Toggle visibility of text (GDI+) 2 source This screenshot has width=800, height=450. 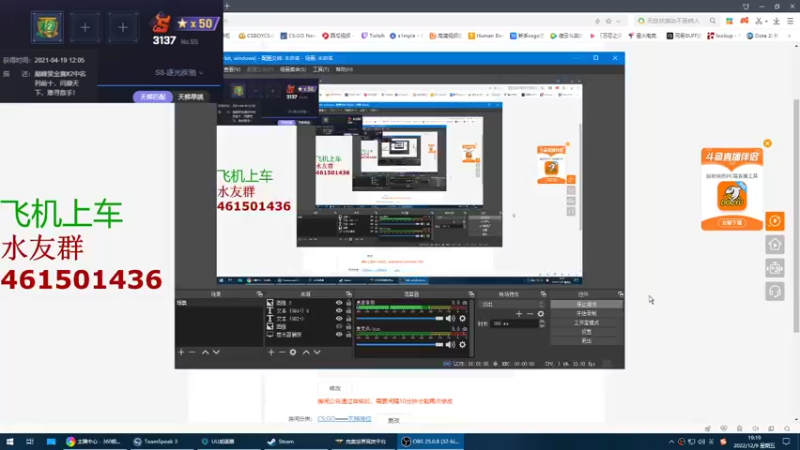tap(339, 310)
